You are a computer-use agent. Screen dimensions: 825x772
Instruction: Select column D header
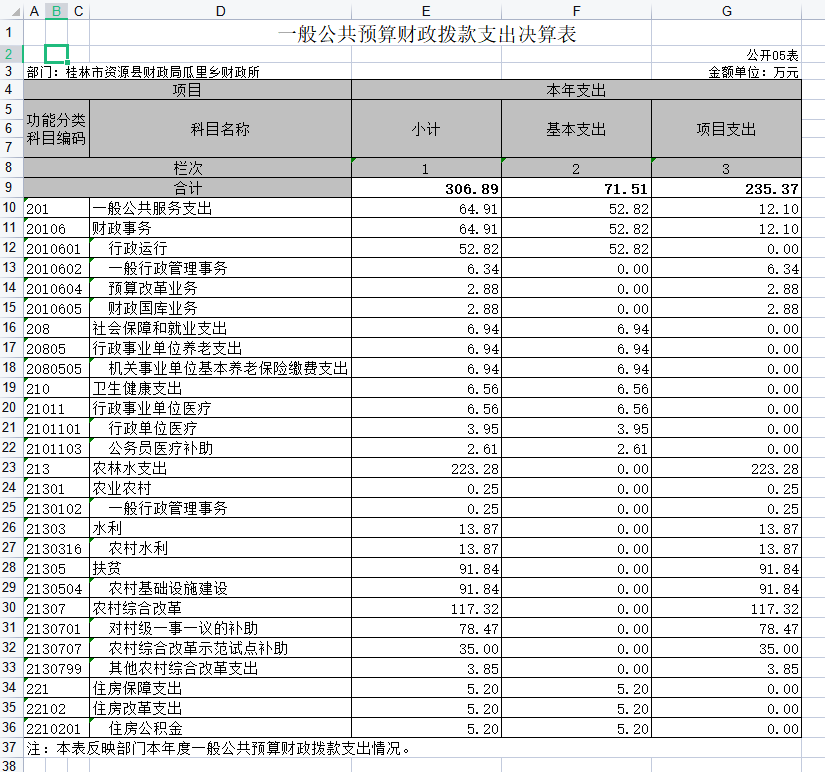pos(220,10)
